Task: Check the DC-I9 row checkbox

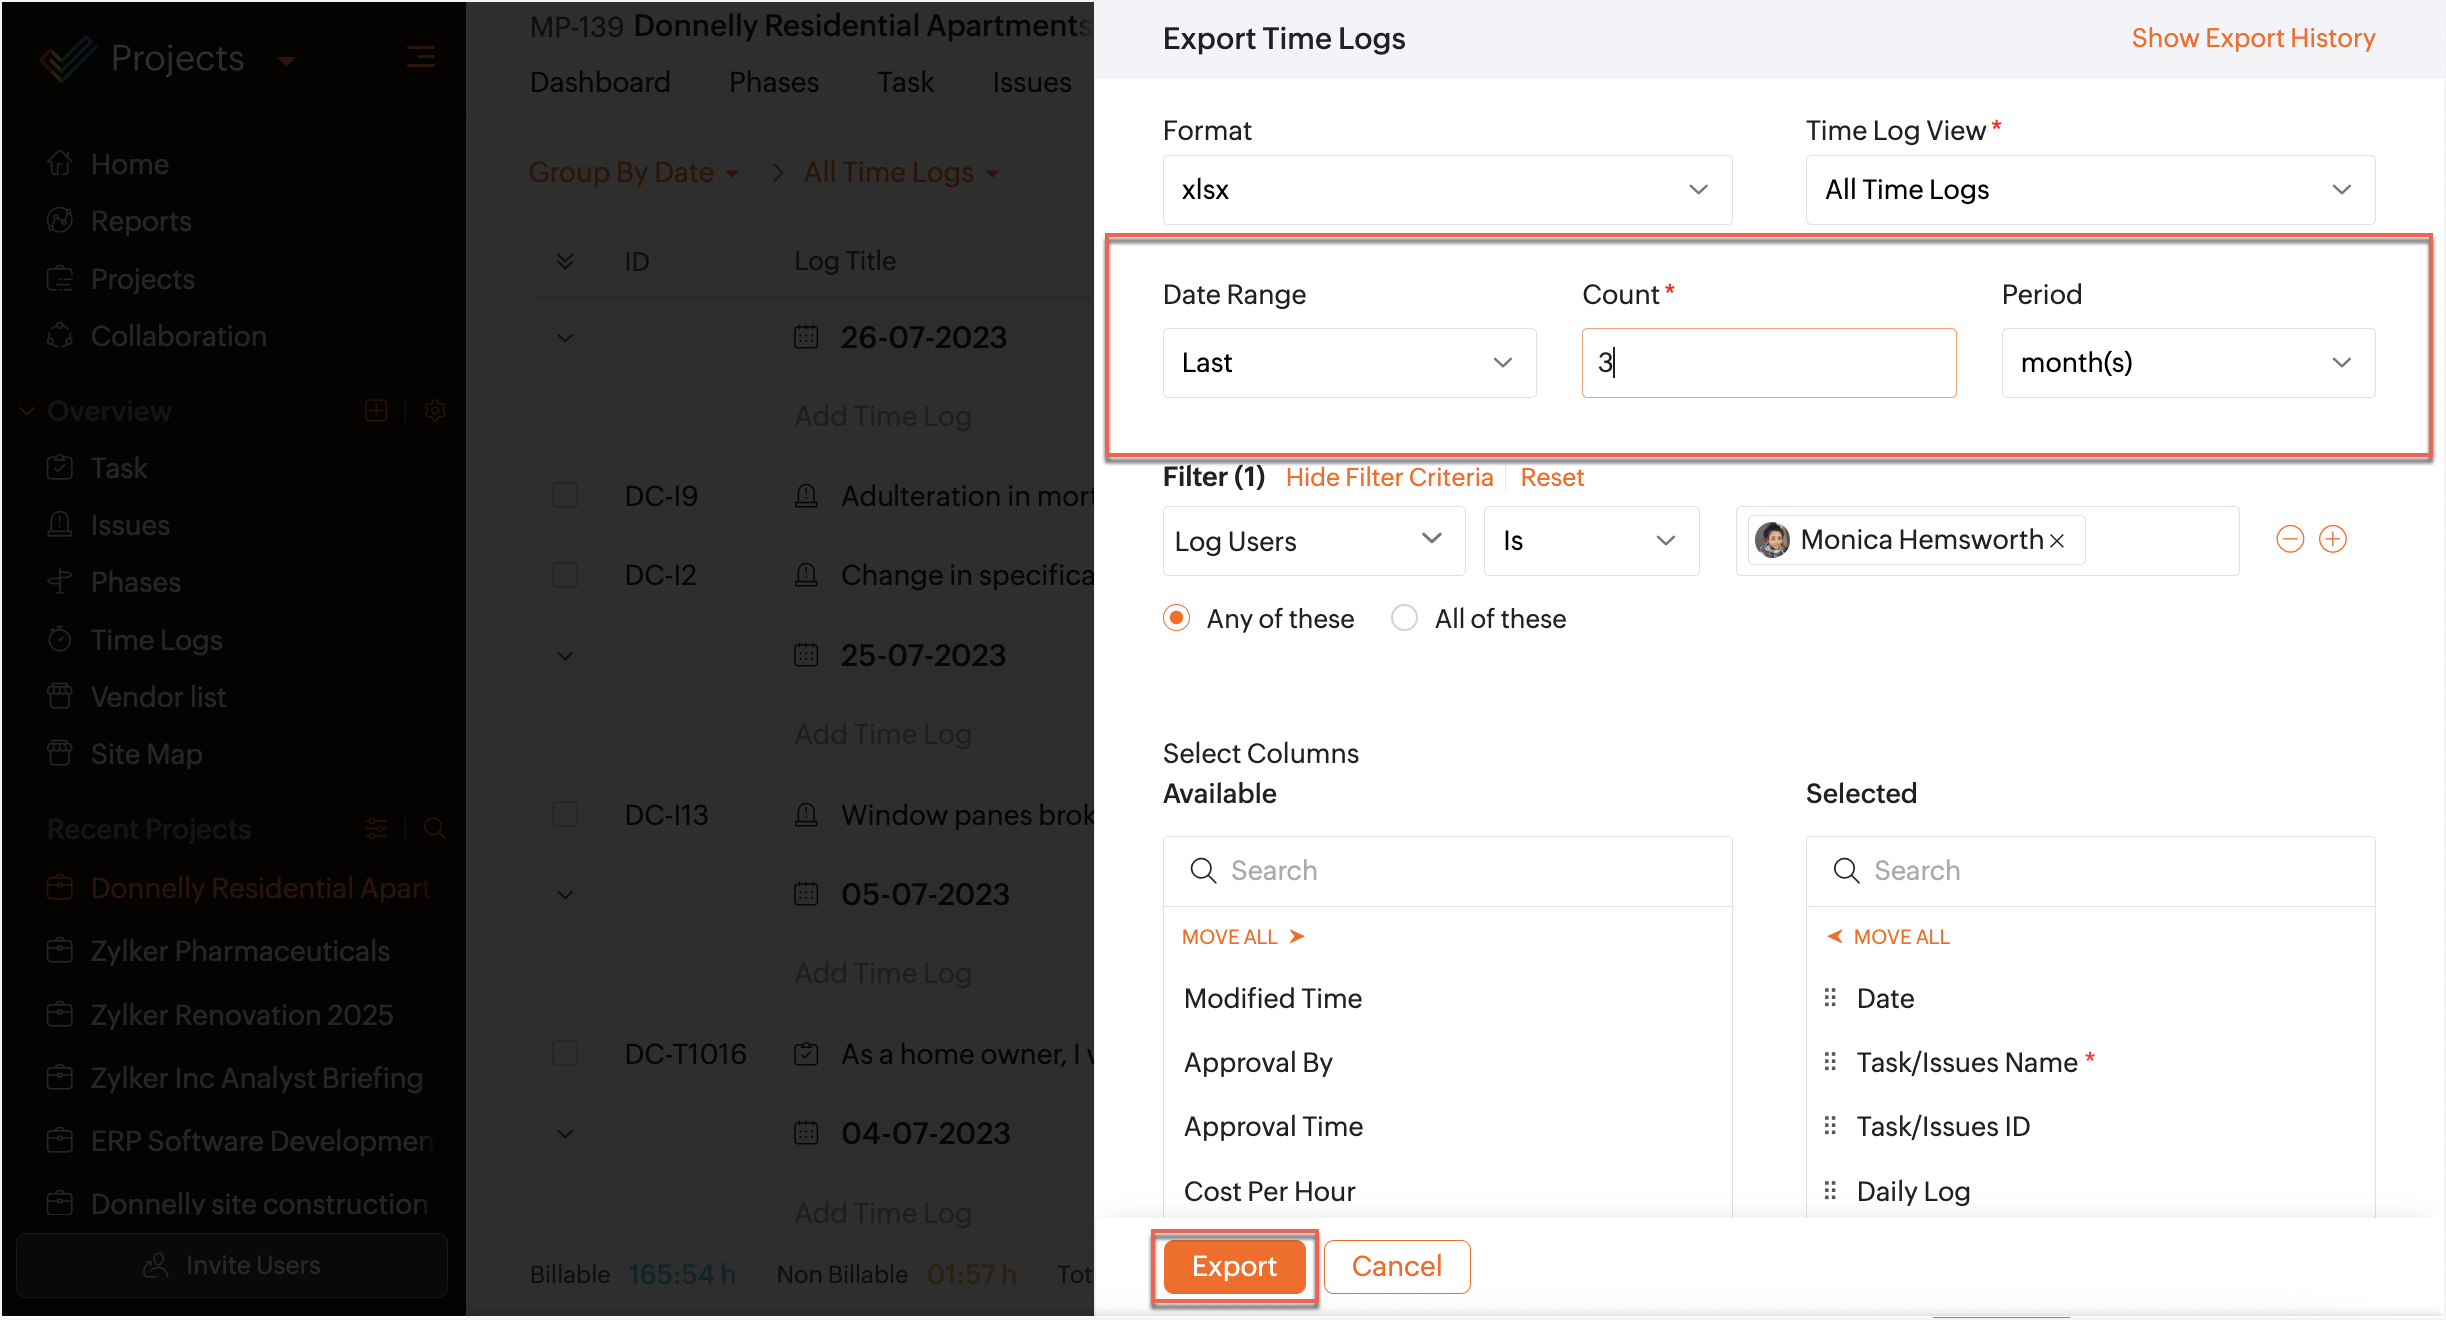Action: pos(565,496)
